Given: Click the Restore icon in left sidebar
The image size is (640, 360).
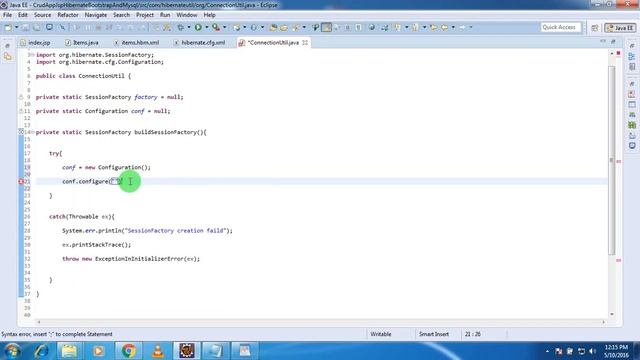Looking at the screenshot, I should (7, 46).
